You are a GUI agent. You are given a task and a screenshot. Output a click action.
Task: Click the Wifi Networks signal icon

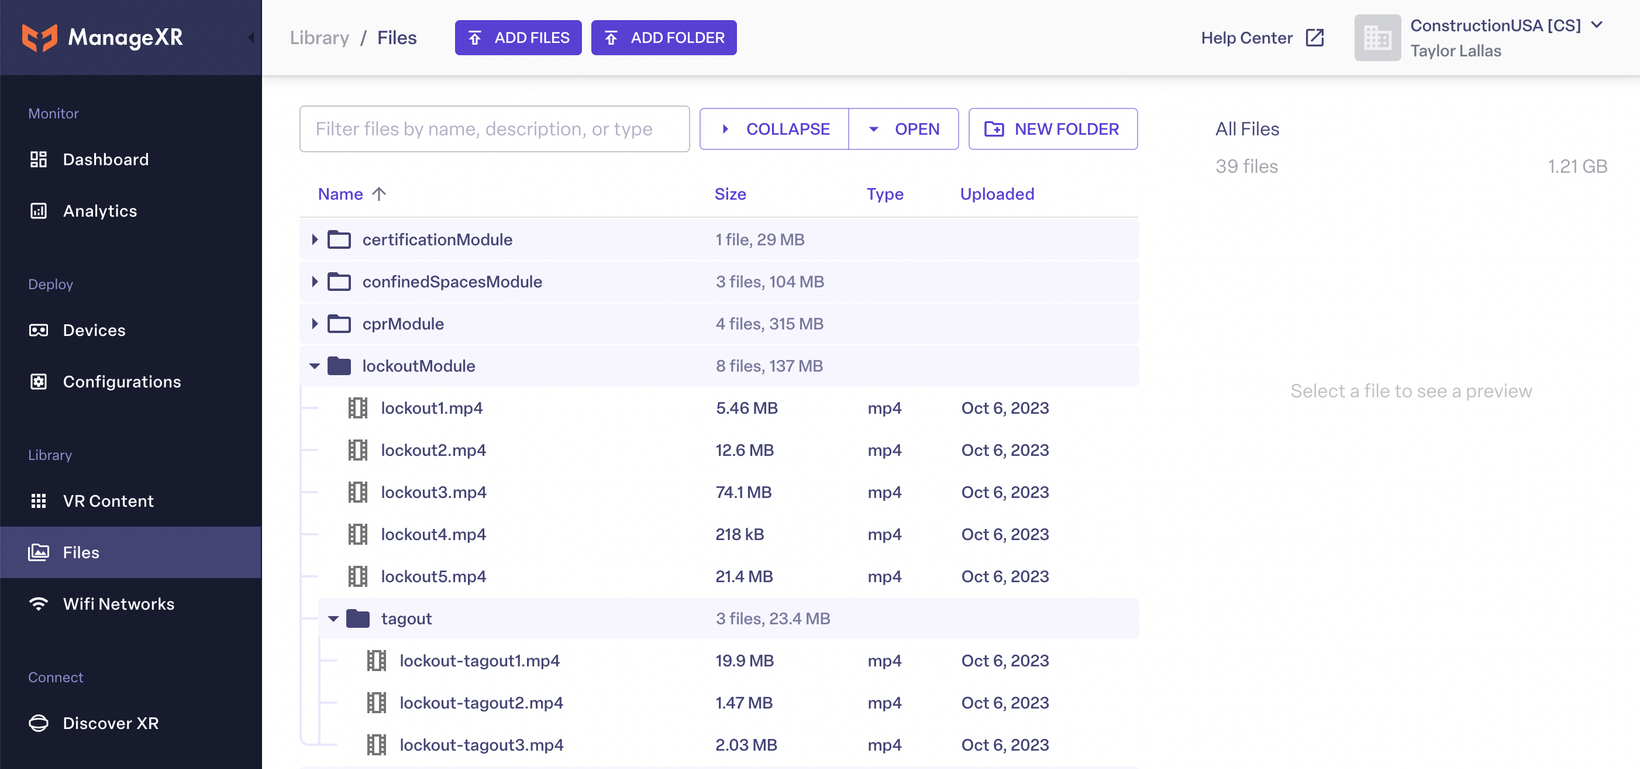(x=39, y=604)
